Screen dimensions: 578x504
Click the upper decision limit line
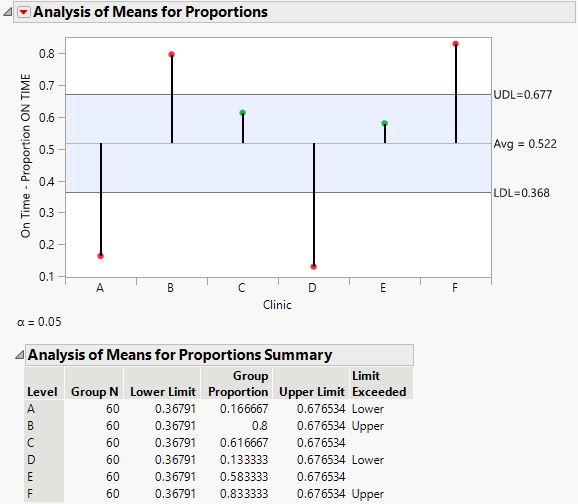[x=278, y=95]
